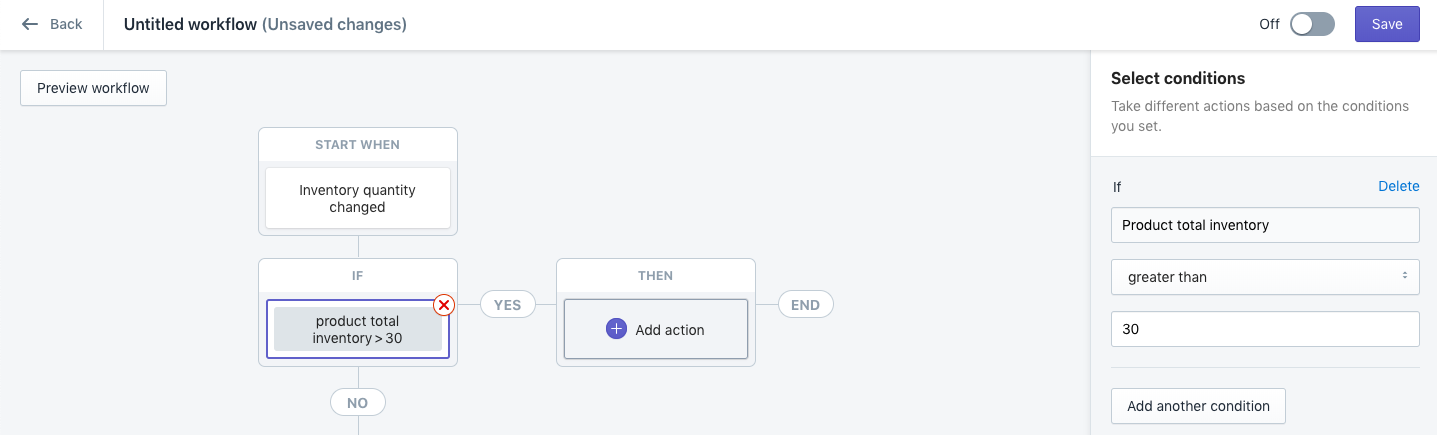Click the back arrow icon
Screen dimensions: 1437x435
30,24
